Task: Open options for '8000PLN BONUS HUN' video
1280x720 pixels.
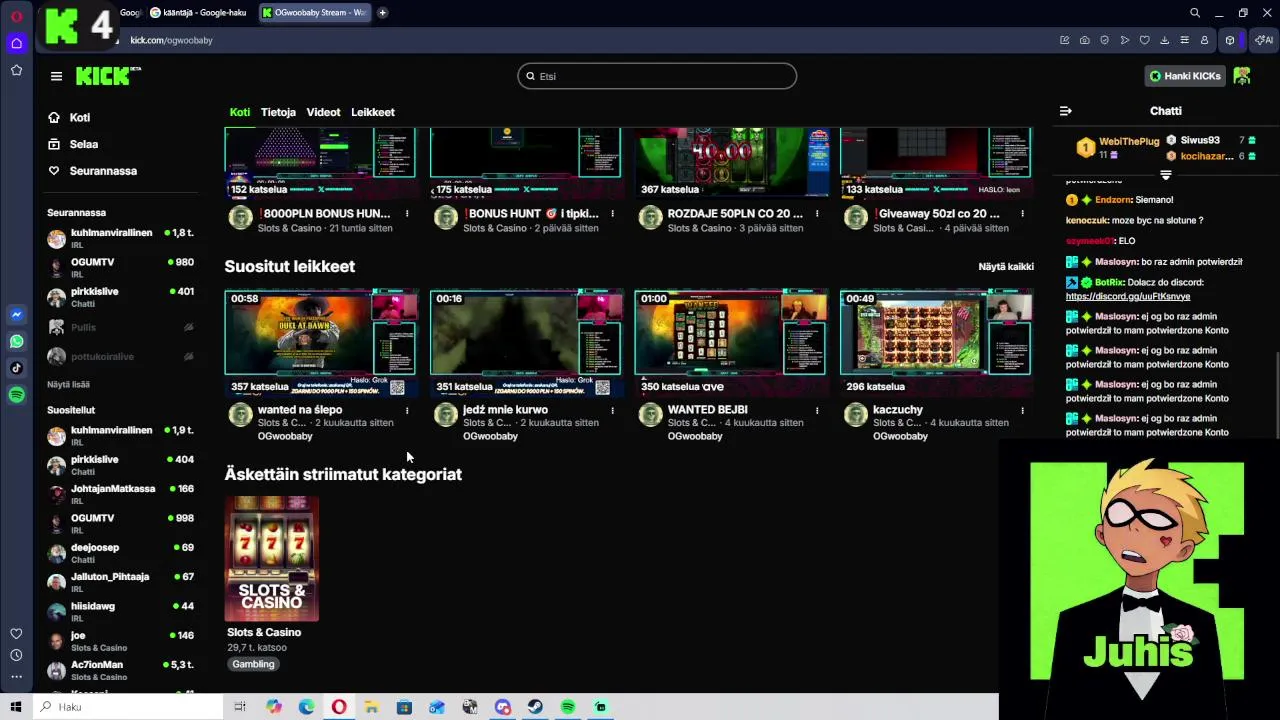Action: click(x=407, y=214)
